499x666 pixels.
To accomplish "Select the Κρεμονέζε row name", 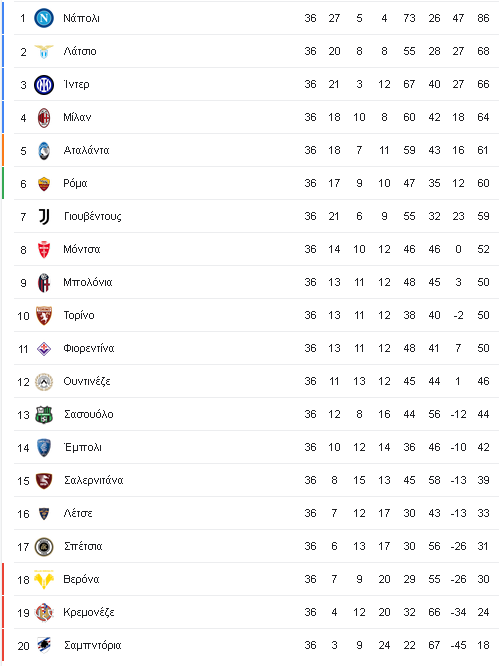I will 89,612.
